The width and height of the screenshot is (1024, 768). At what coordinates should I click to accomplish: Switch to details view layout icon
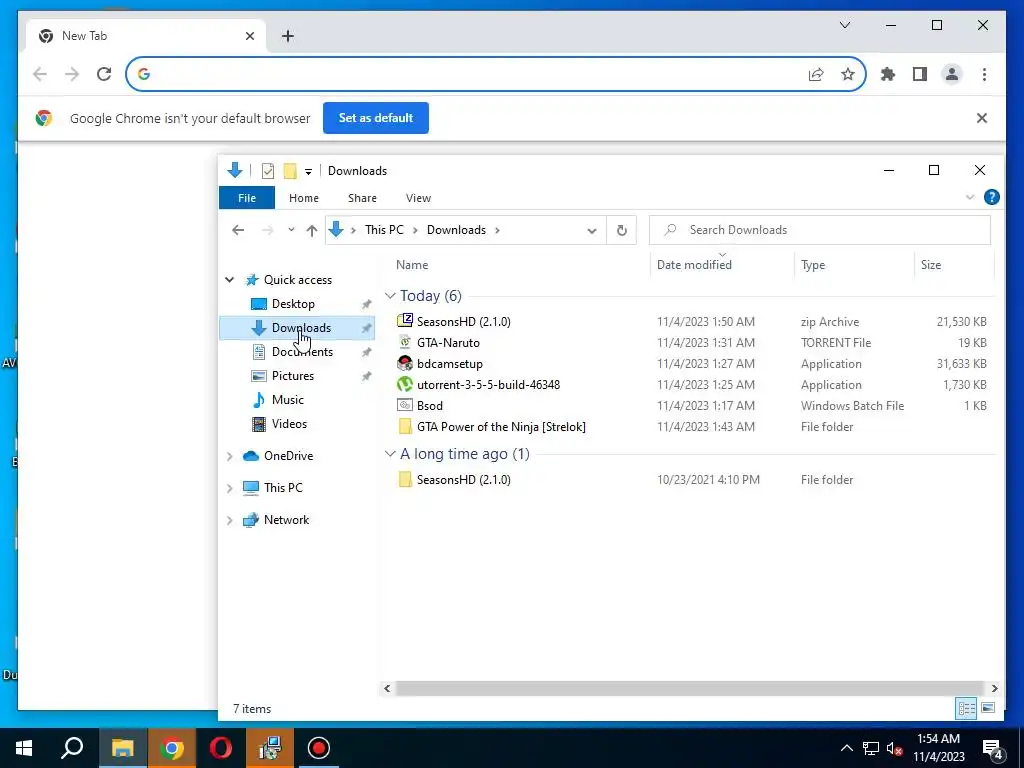click(967, 708)
